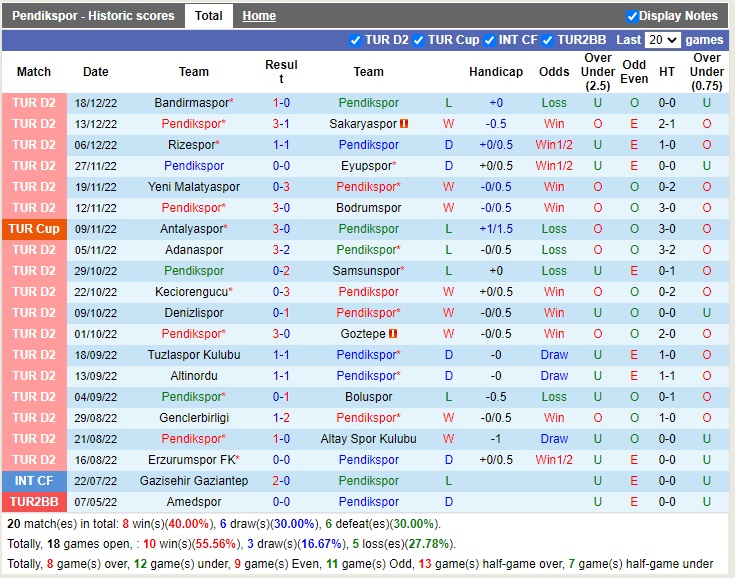Click the INT CF competition label

pyautogui.click(x=34, y=481)
